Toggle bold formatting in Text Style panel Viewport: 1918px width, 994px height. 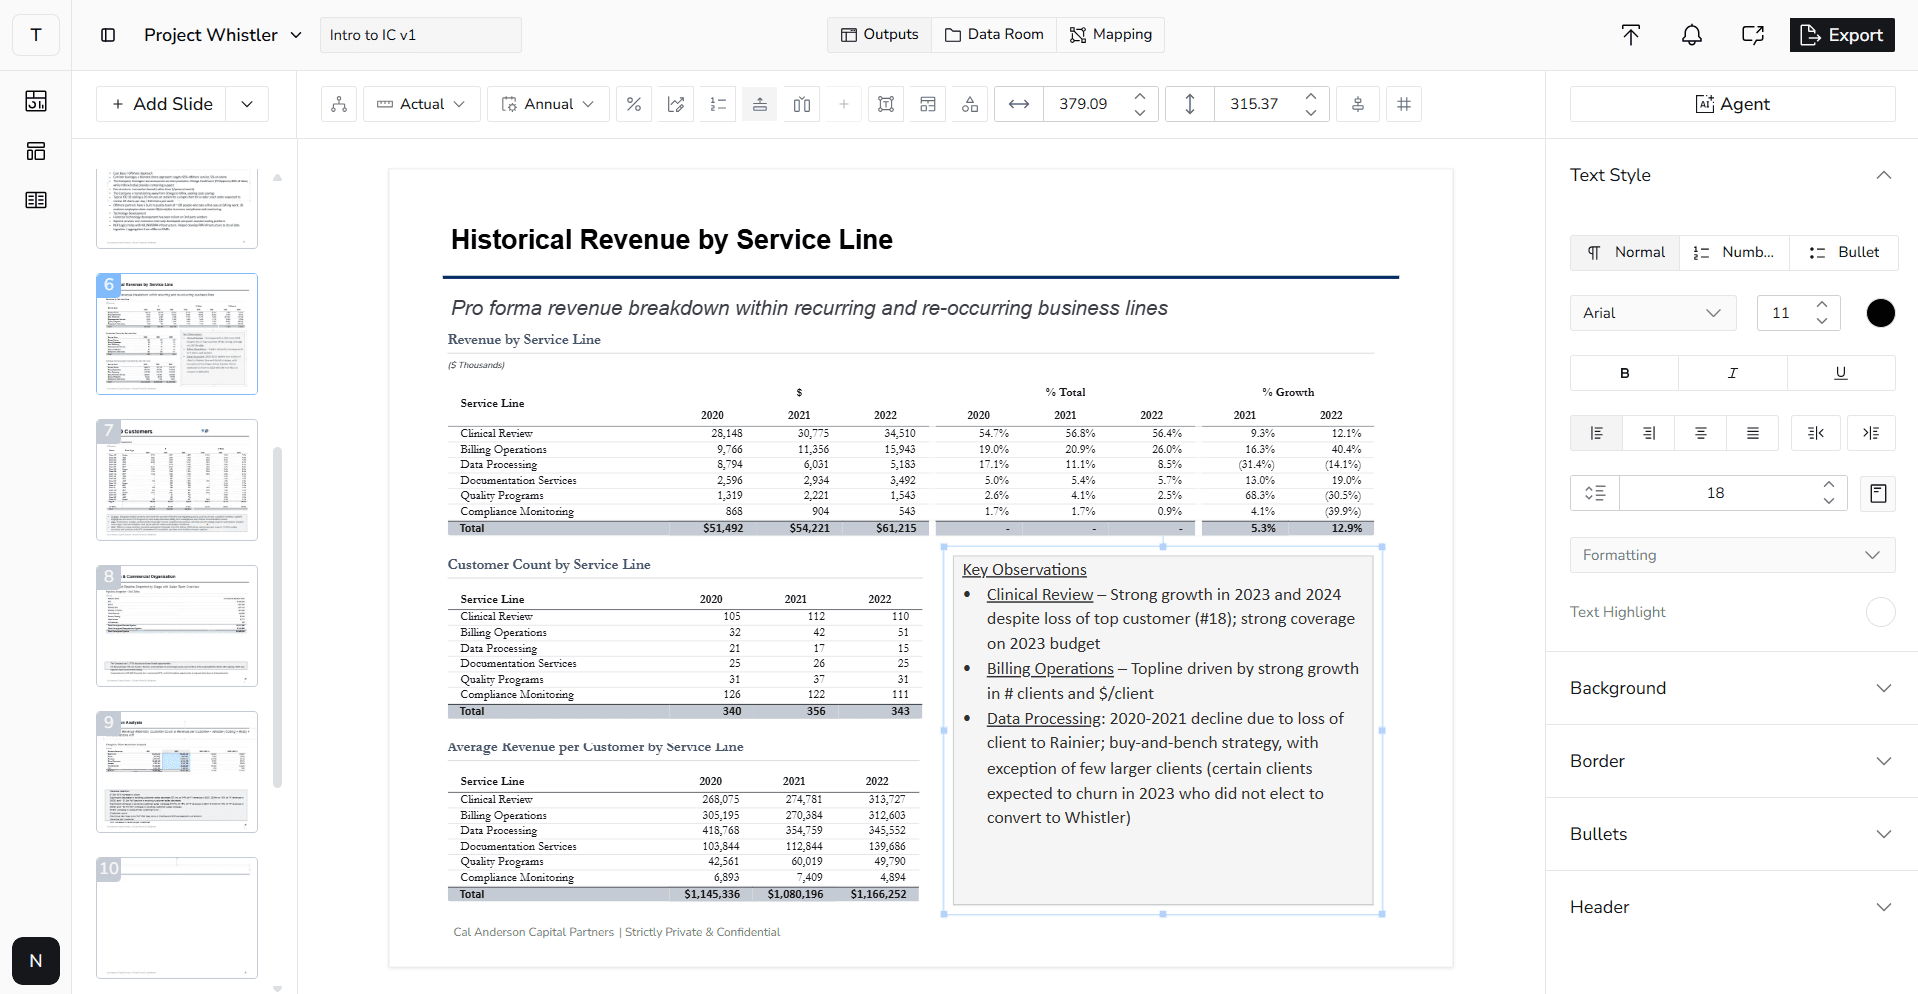(1624, 372)
